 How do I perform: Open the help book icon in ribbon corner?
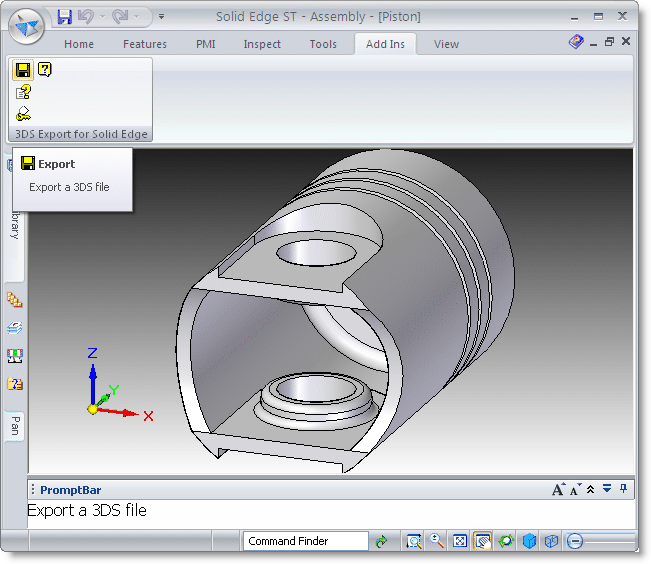coord(576,42)
